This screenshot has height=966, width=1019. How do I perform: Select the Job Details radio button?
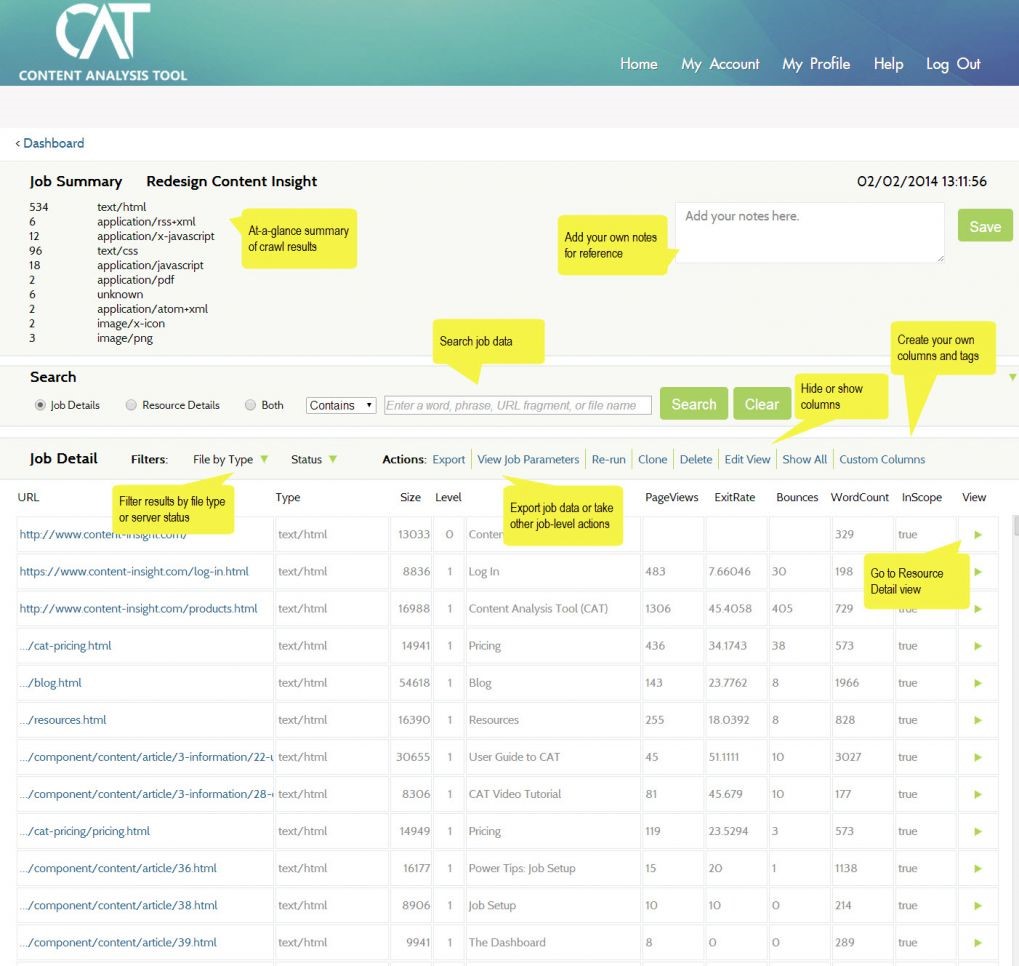[40, 405]
